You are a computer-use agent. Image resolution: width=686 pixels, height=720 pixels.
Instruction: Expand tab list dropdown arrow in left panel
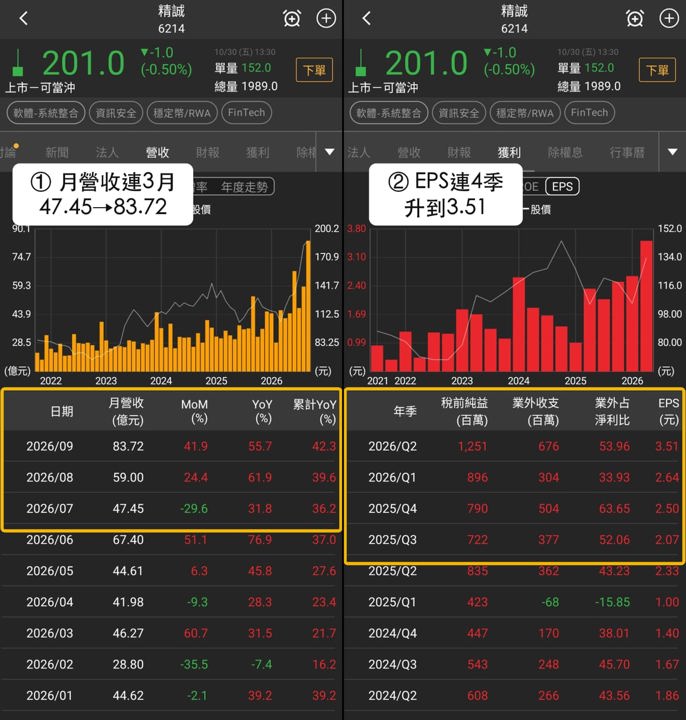(x=330, y=152)
